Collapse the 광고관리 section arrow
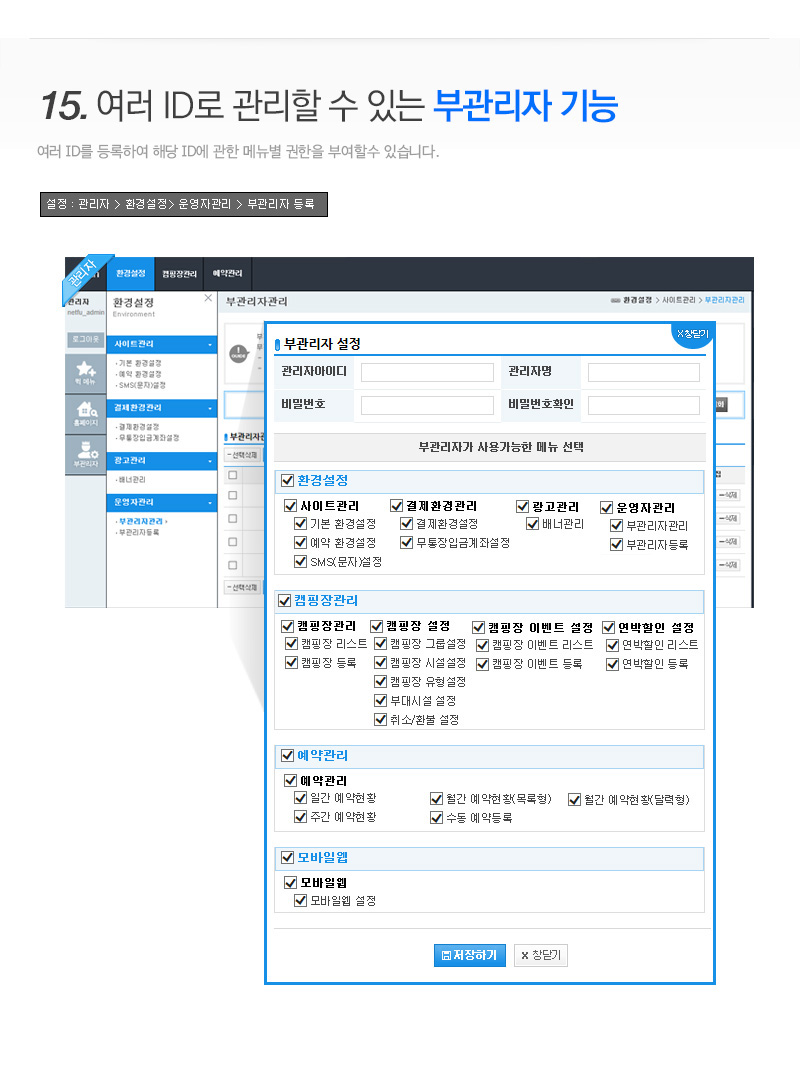Image resolution: width=800 pixels, height=1068 pixels. click(x=210, y=461)
